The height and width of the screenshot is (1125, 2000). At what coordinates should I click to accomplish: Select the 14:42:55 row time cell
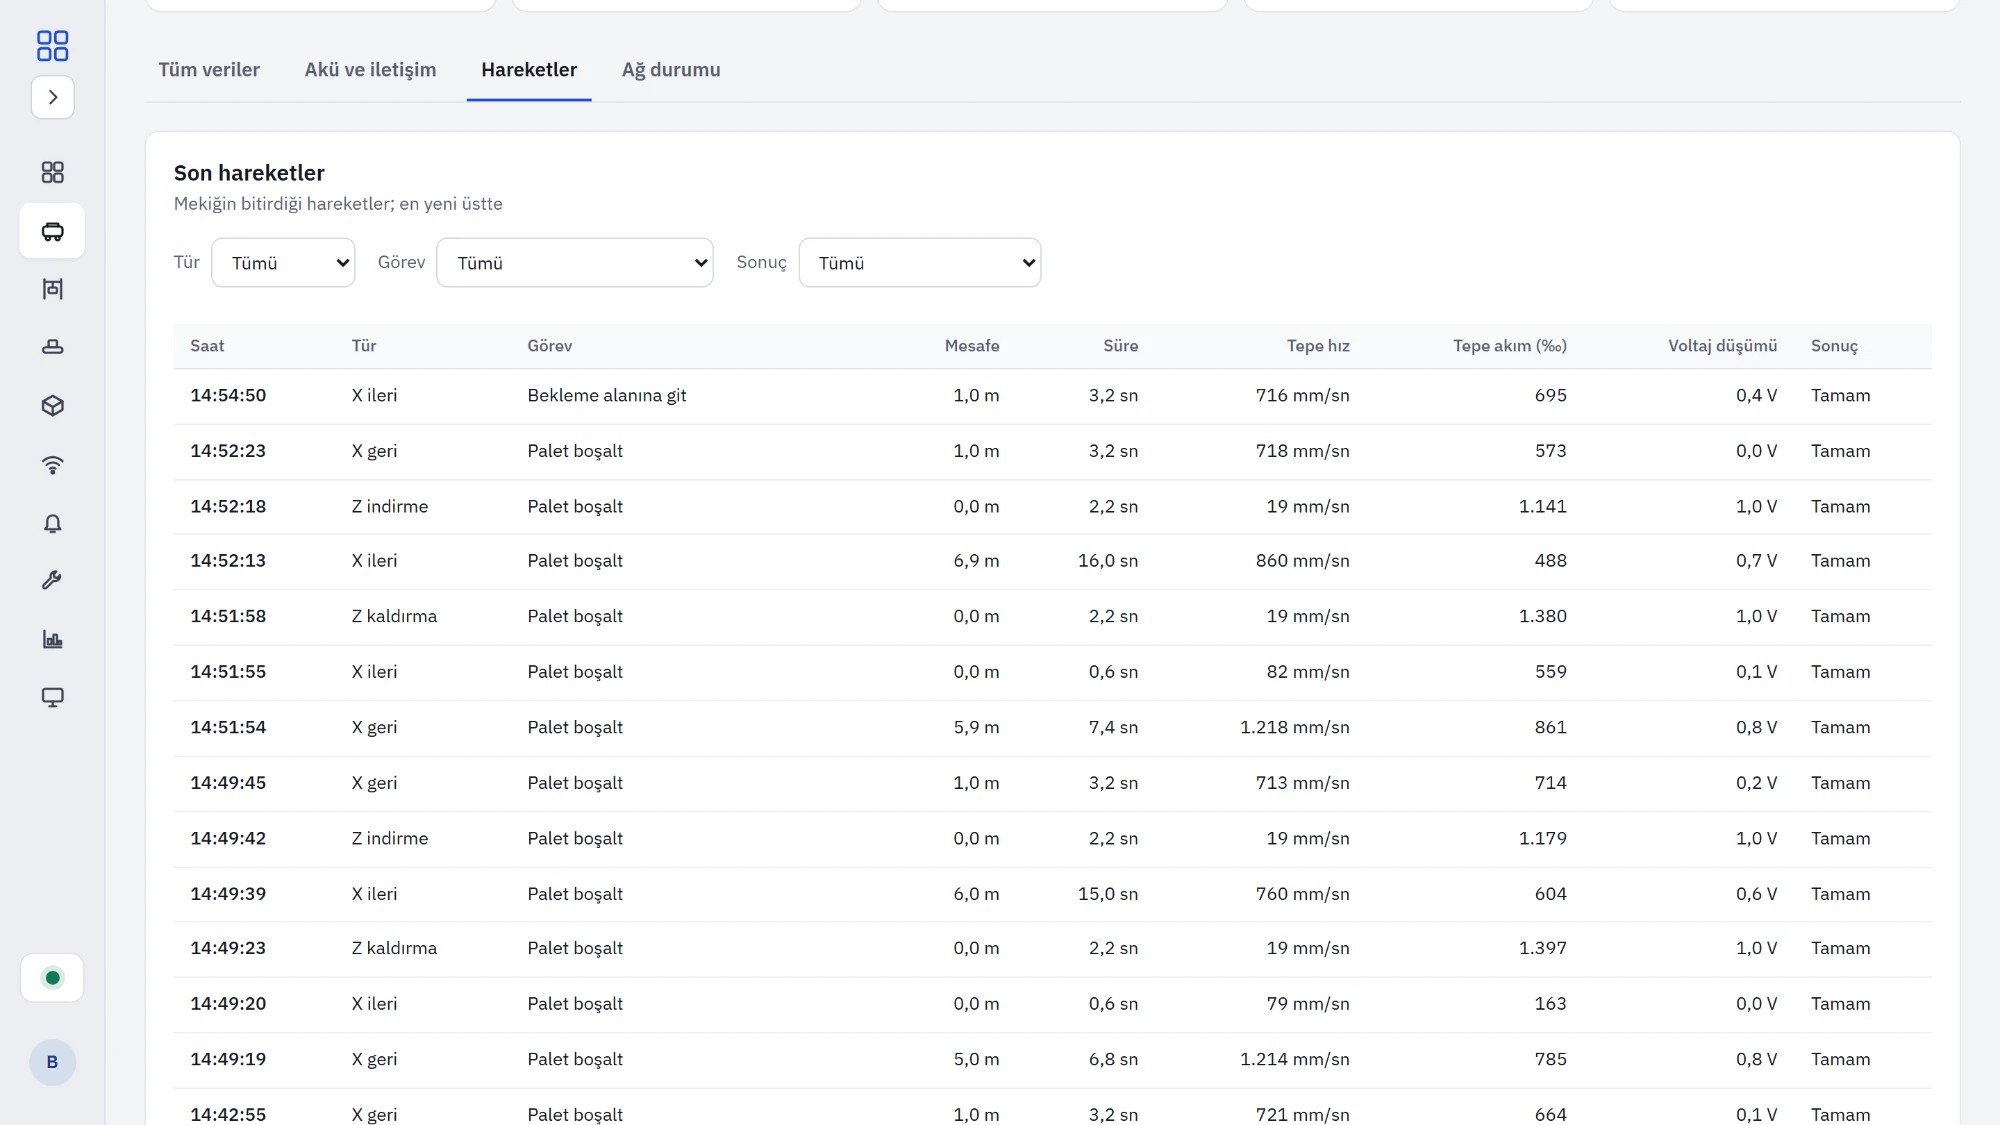tap(228, 1114)
